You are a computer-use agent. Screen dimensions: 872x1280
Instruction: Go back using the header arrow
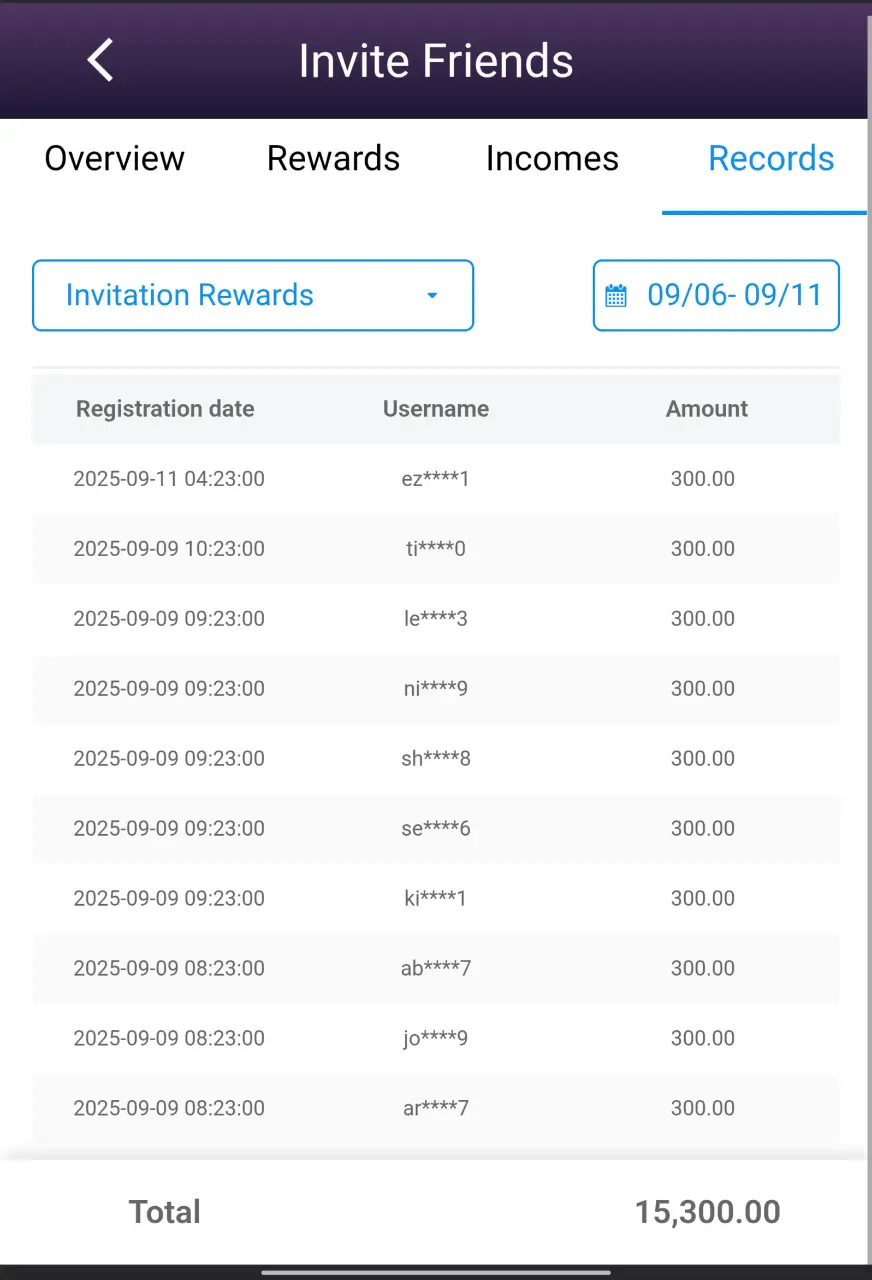tap(100, 60)
